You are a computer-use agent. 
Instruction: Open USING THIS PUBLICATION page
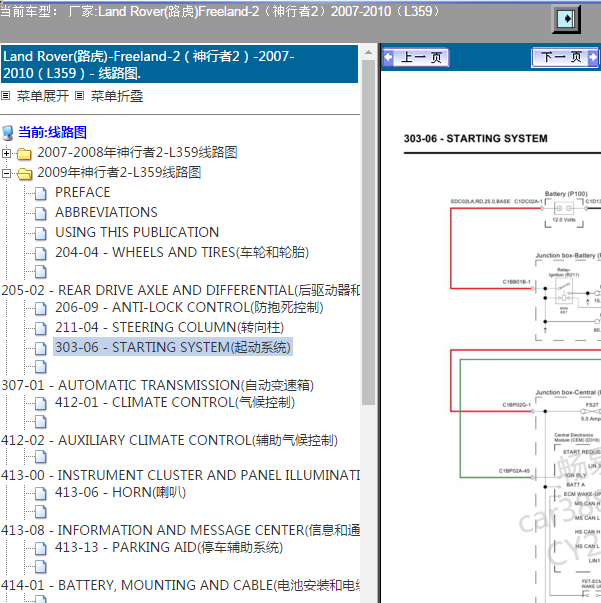click(x=137, y=232)
